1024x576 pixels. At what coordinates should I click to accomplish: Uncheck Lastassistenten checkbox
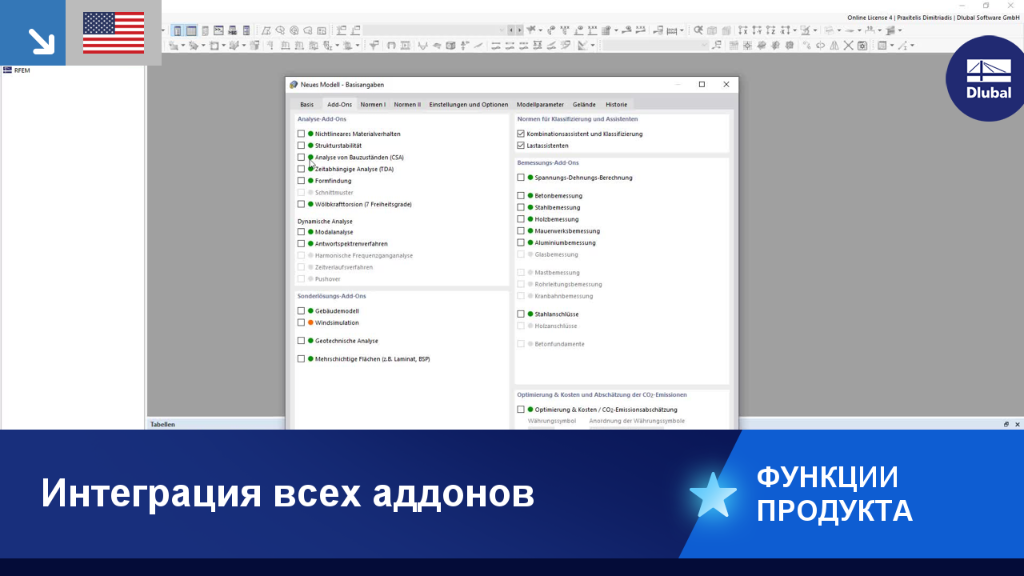coord(520,146)
